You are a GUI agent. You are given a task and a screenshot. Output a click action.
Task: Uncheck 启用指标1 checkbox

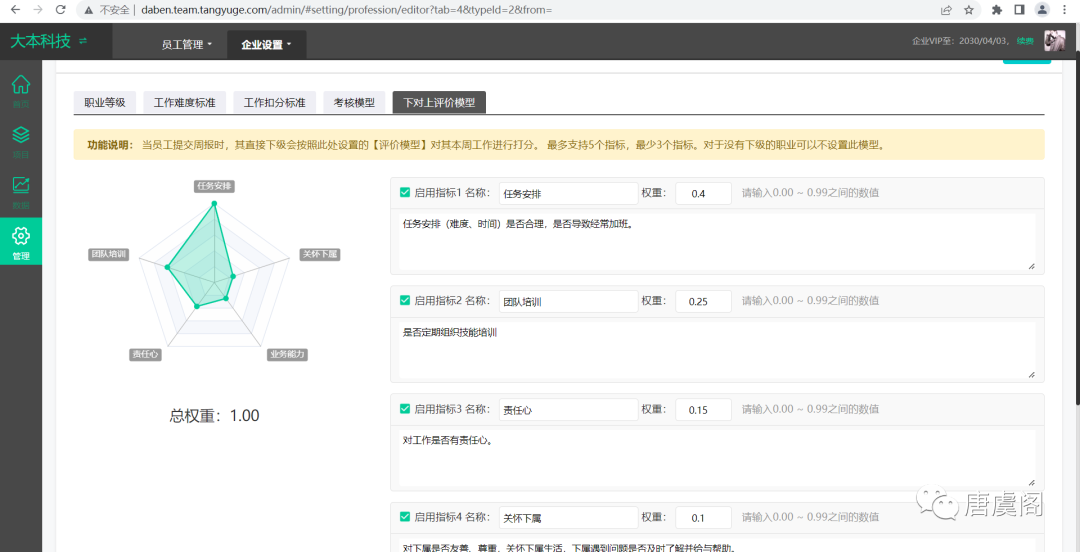click(x=405, y=193)
